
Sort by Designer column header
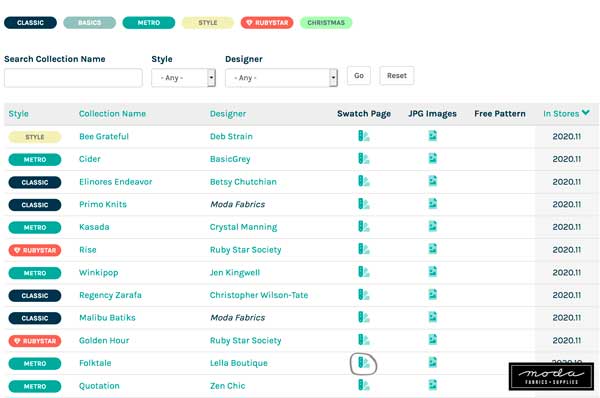click(x=228, y=114)
